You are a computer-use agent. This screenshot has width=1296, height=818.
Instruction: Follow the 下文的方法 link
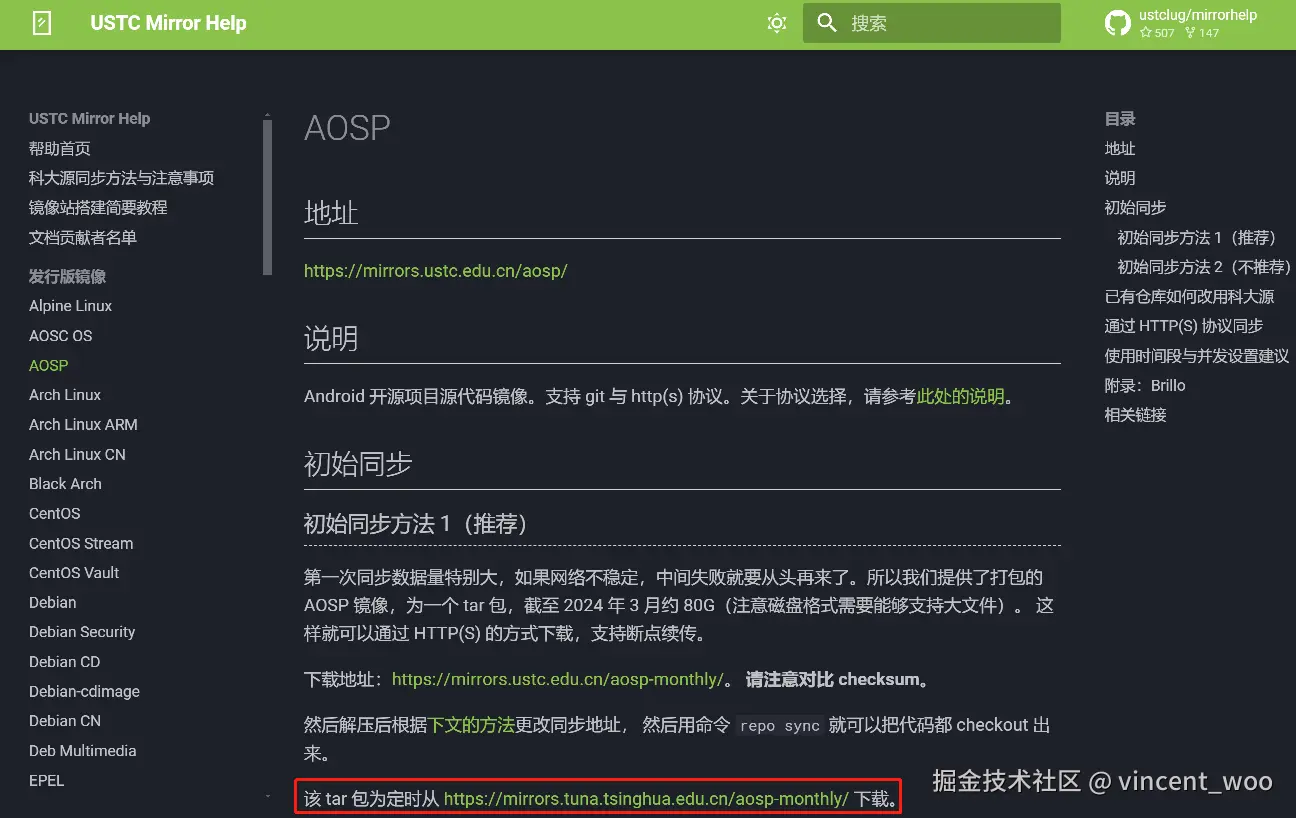[x=471, y=725]
